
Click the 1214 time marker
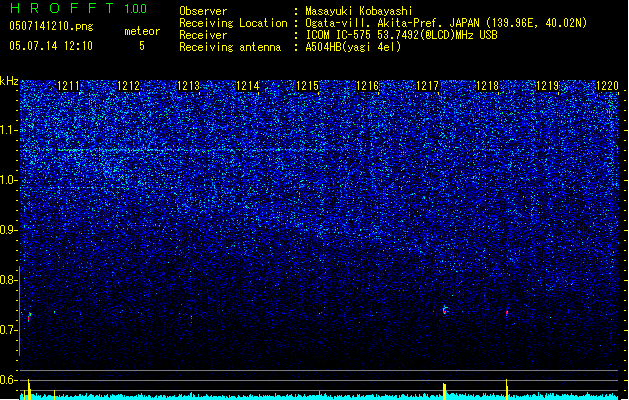click(x=248, y=86)
